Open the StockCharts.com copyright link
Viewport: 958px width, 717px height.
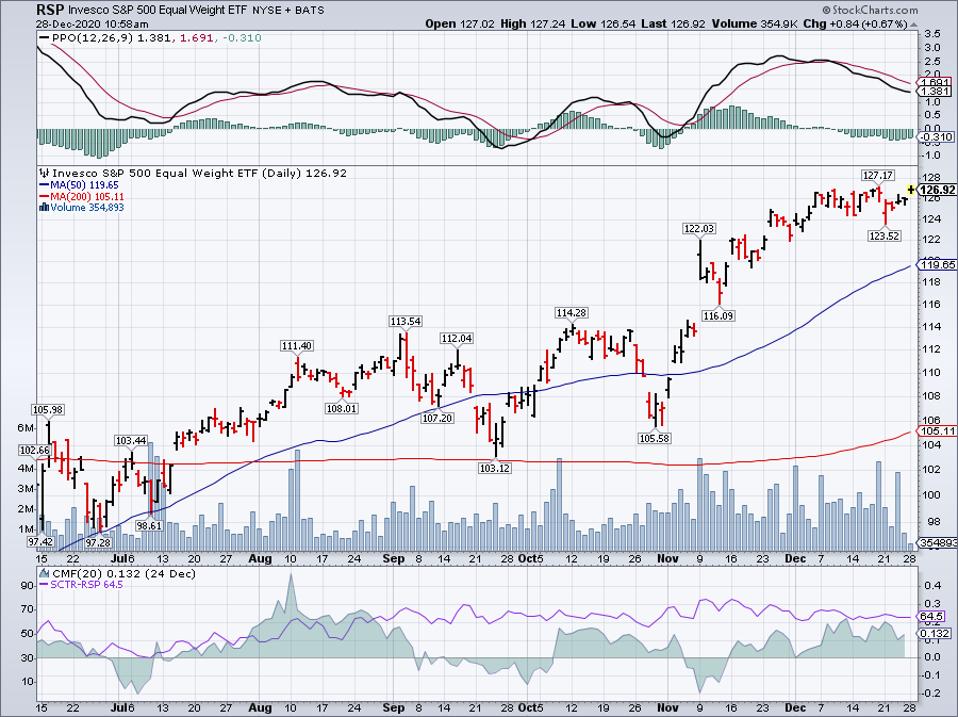pos(870,10)
